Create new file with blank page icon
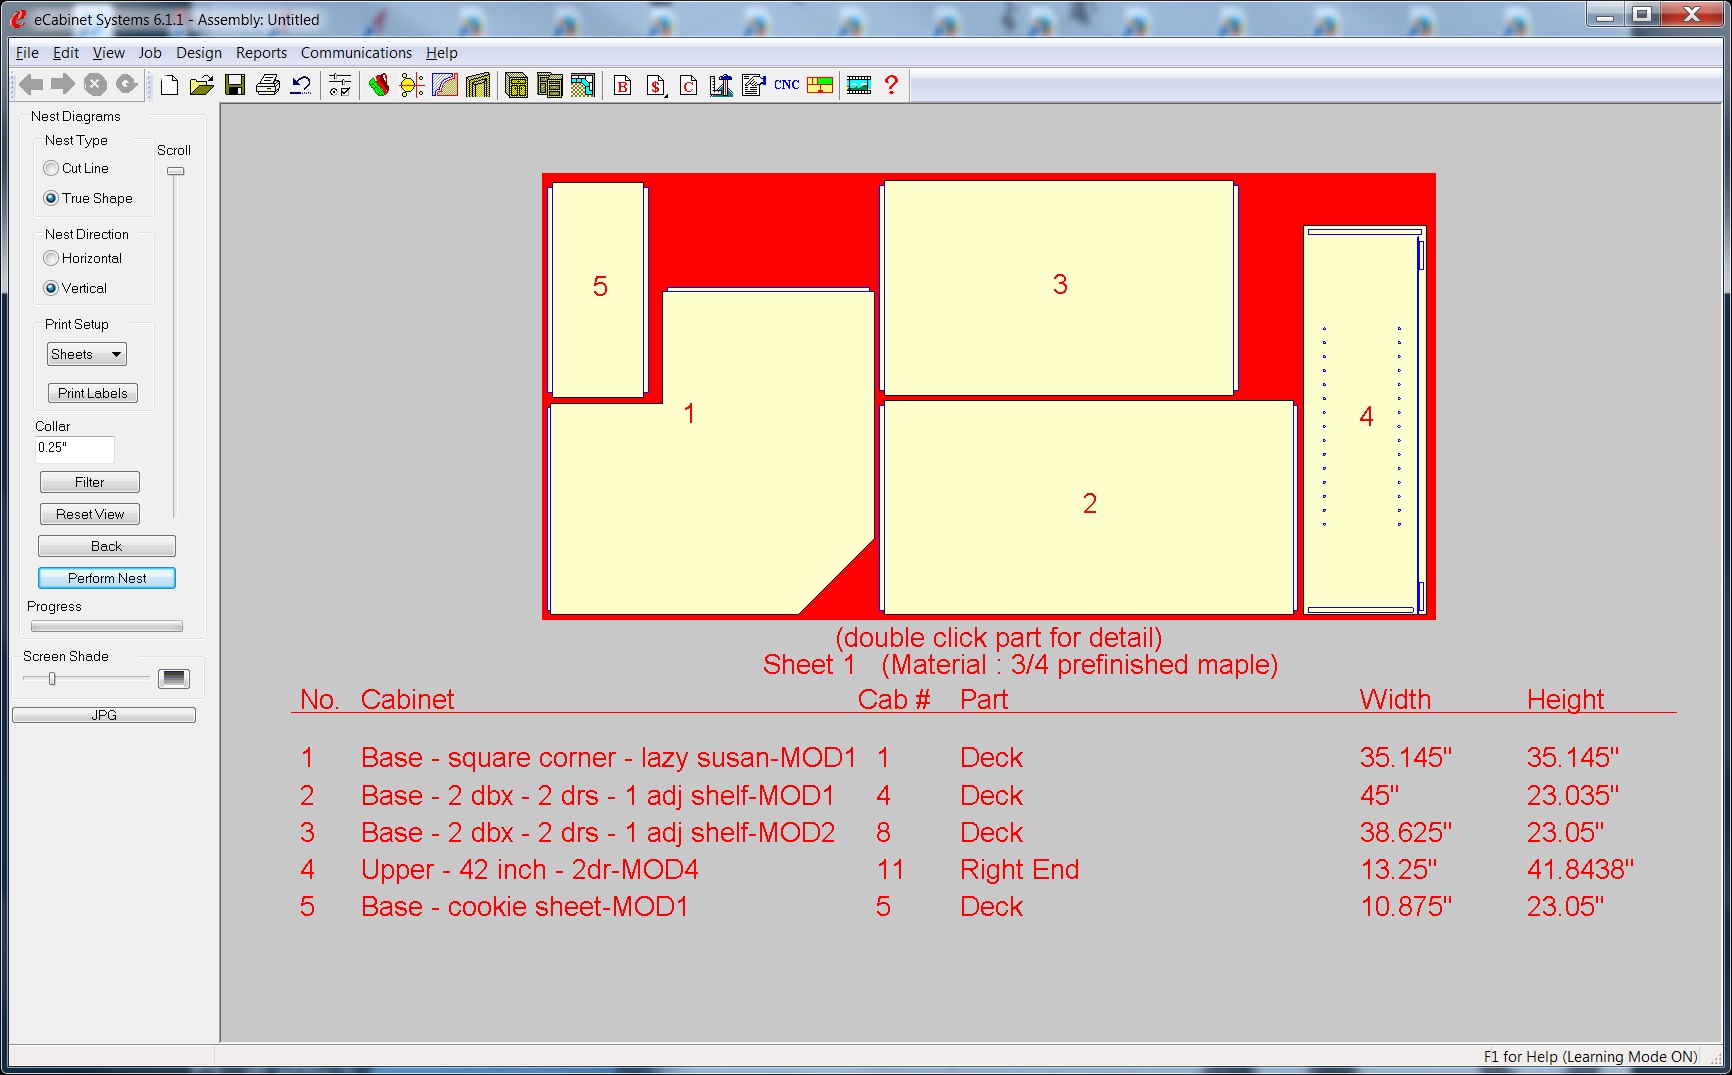 pyautogui.click(x=170, y=85)
